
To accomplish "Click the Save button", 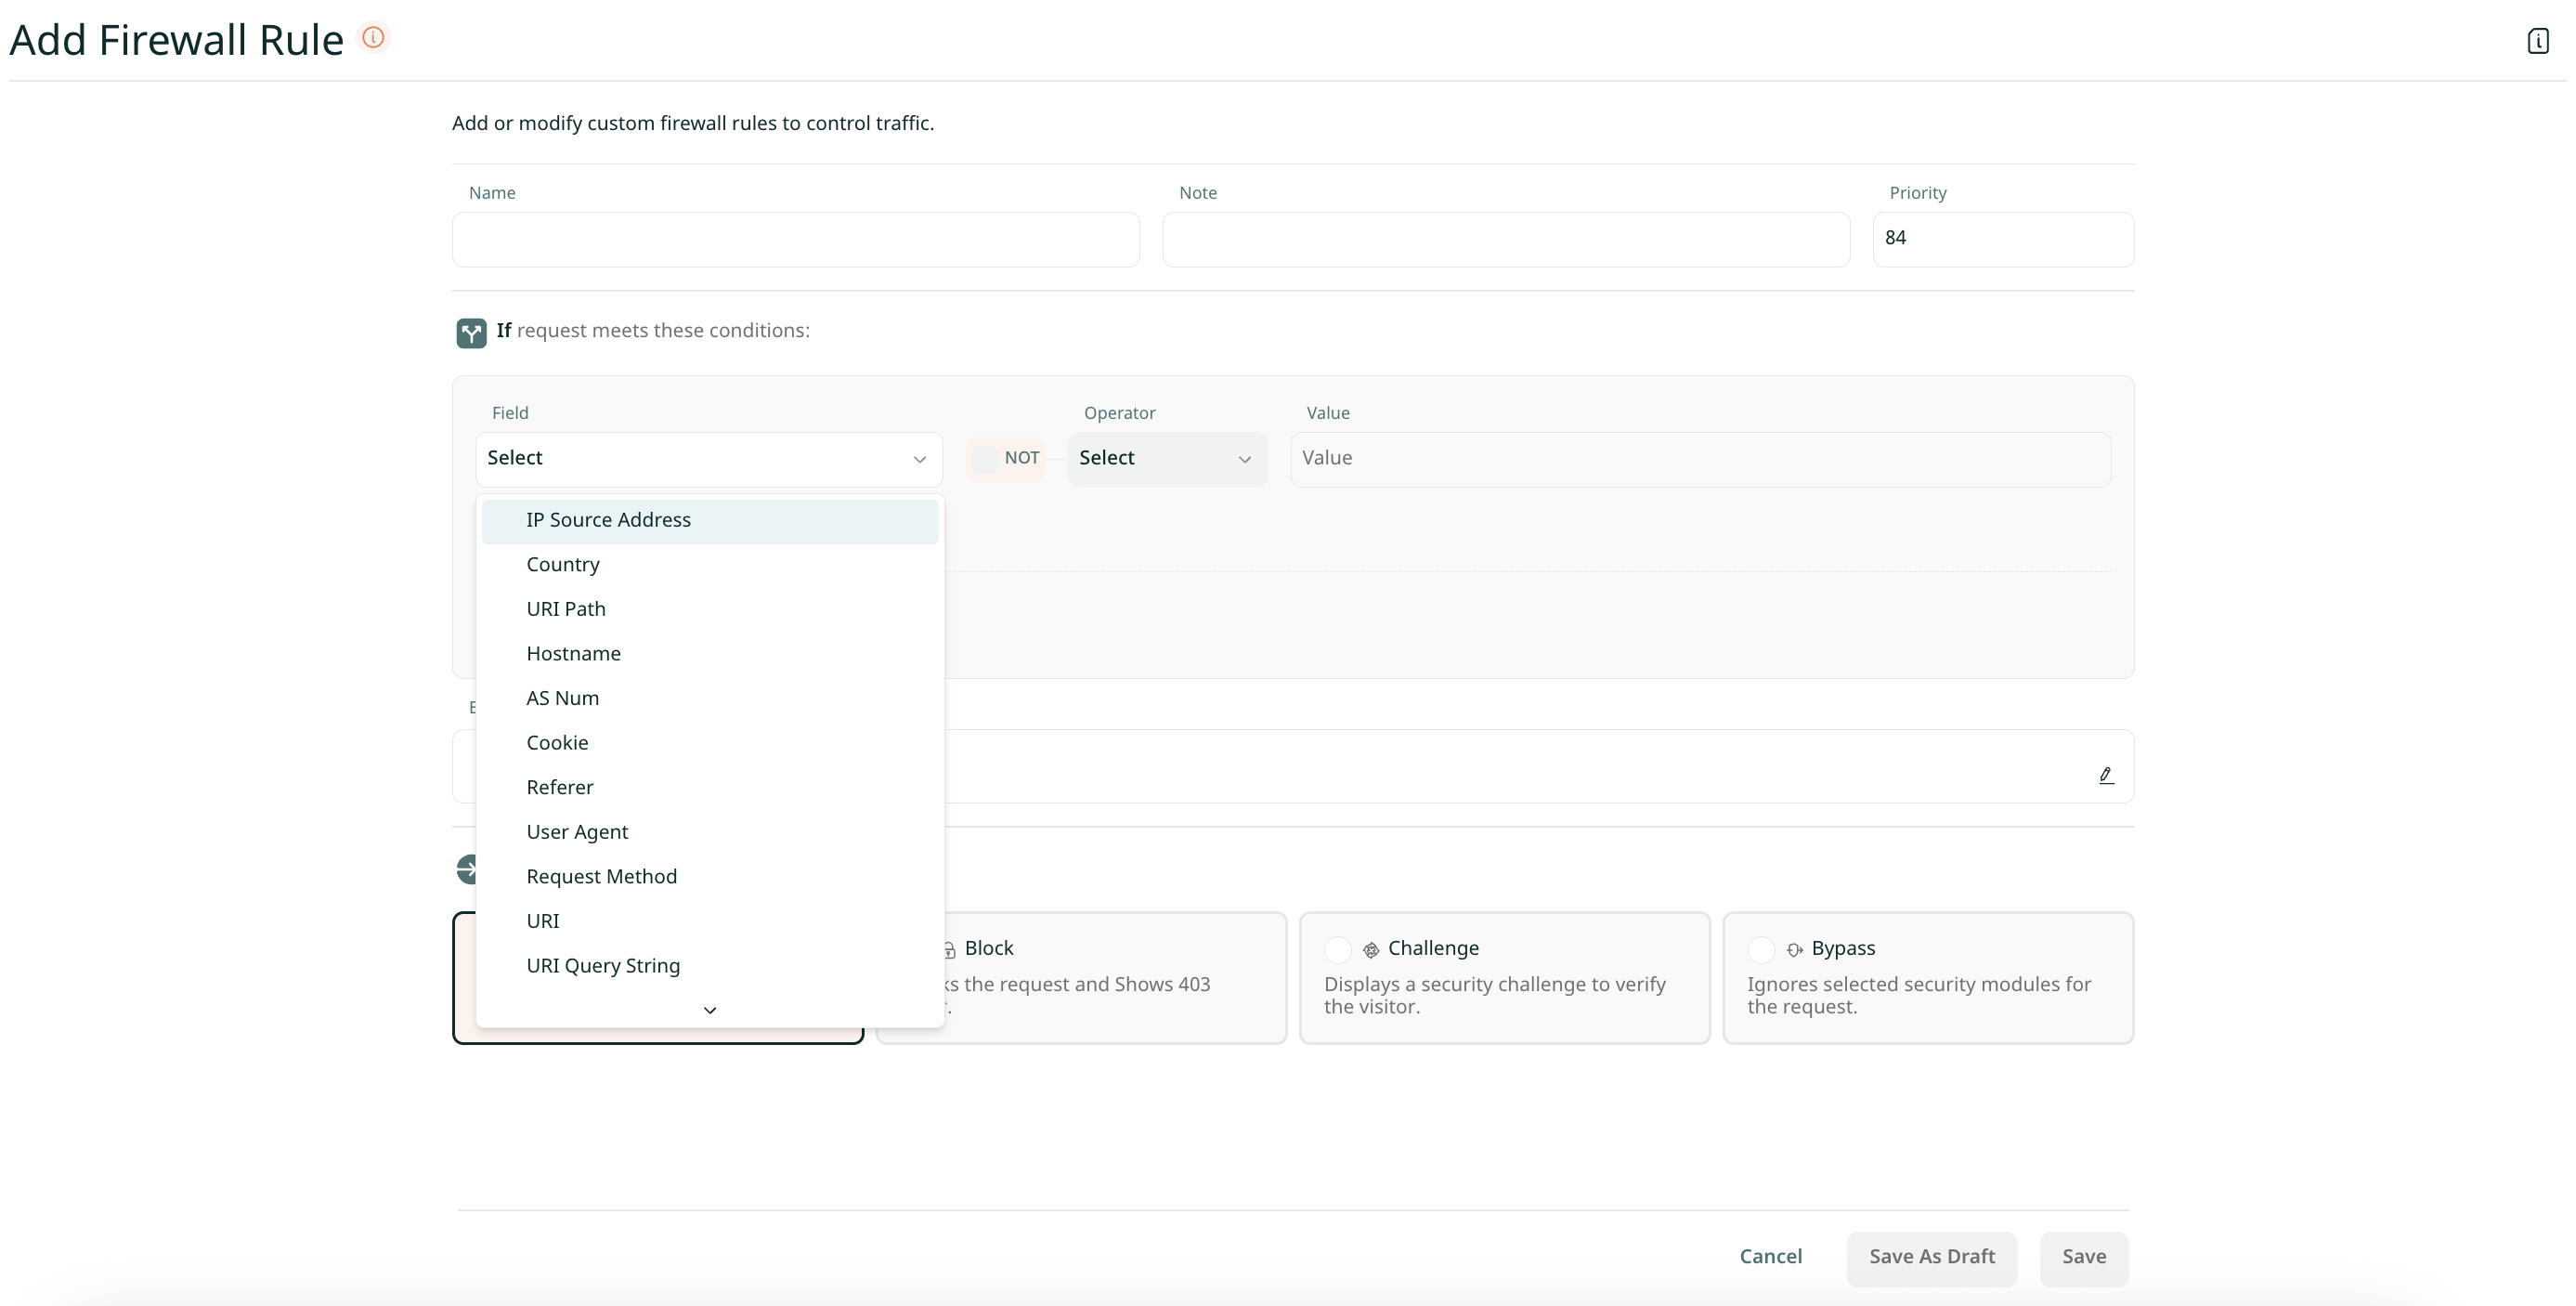I will point(2083,1258).
